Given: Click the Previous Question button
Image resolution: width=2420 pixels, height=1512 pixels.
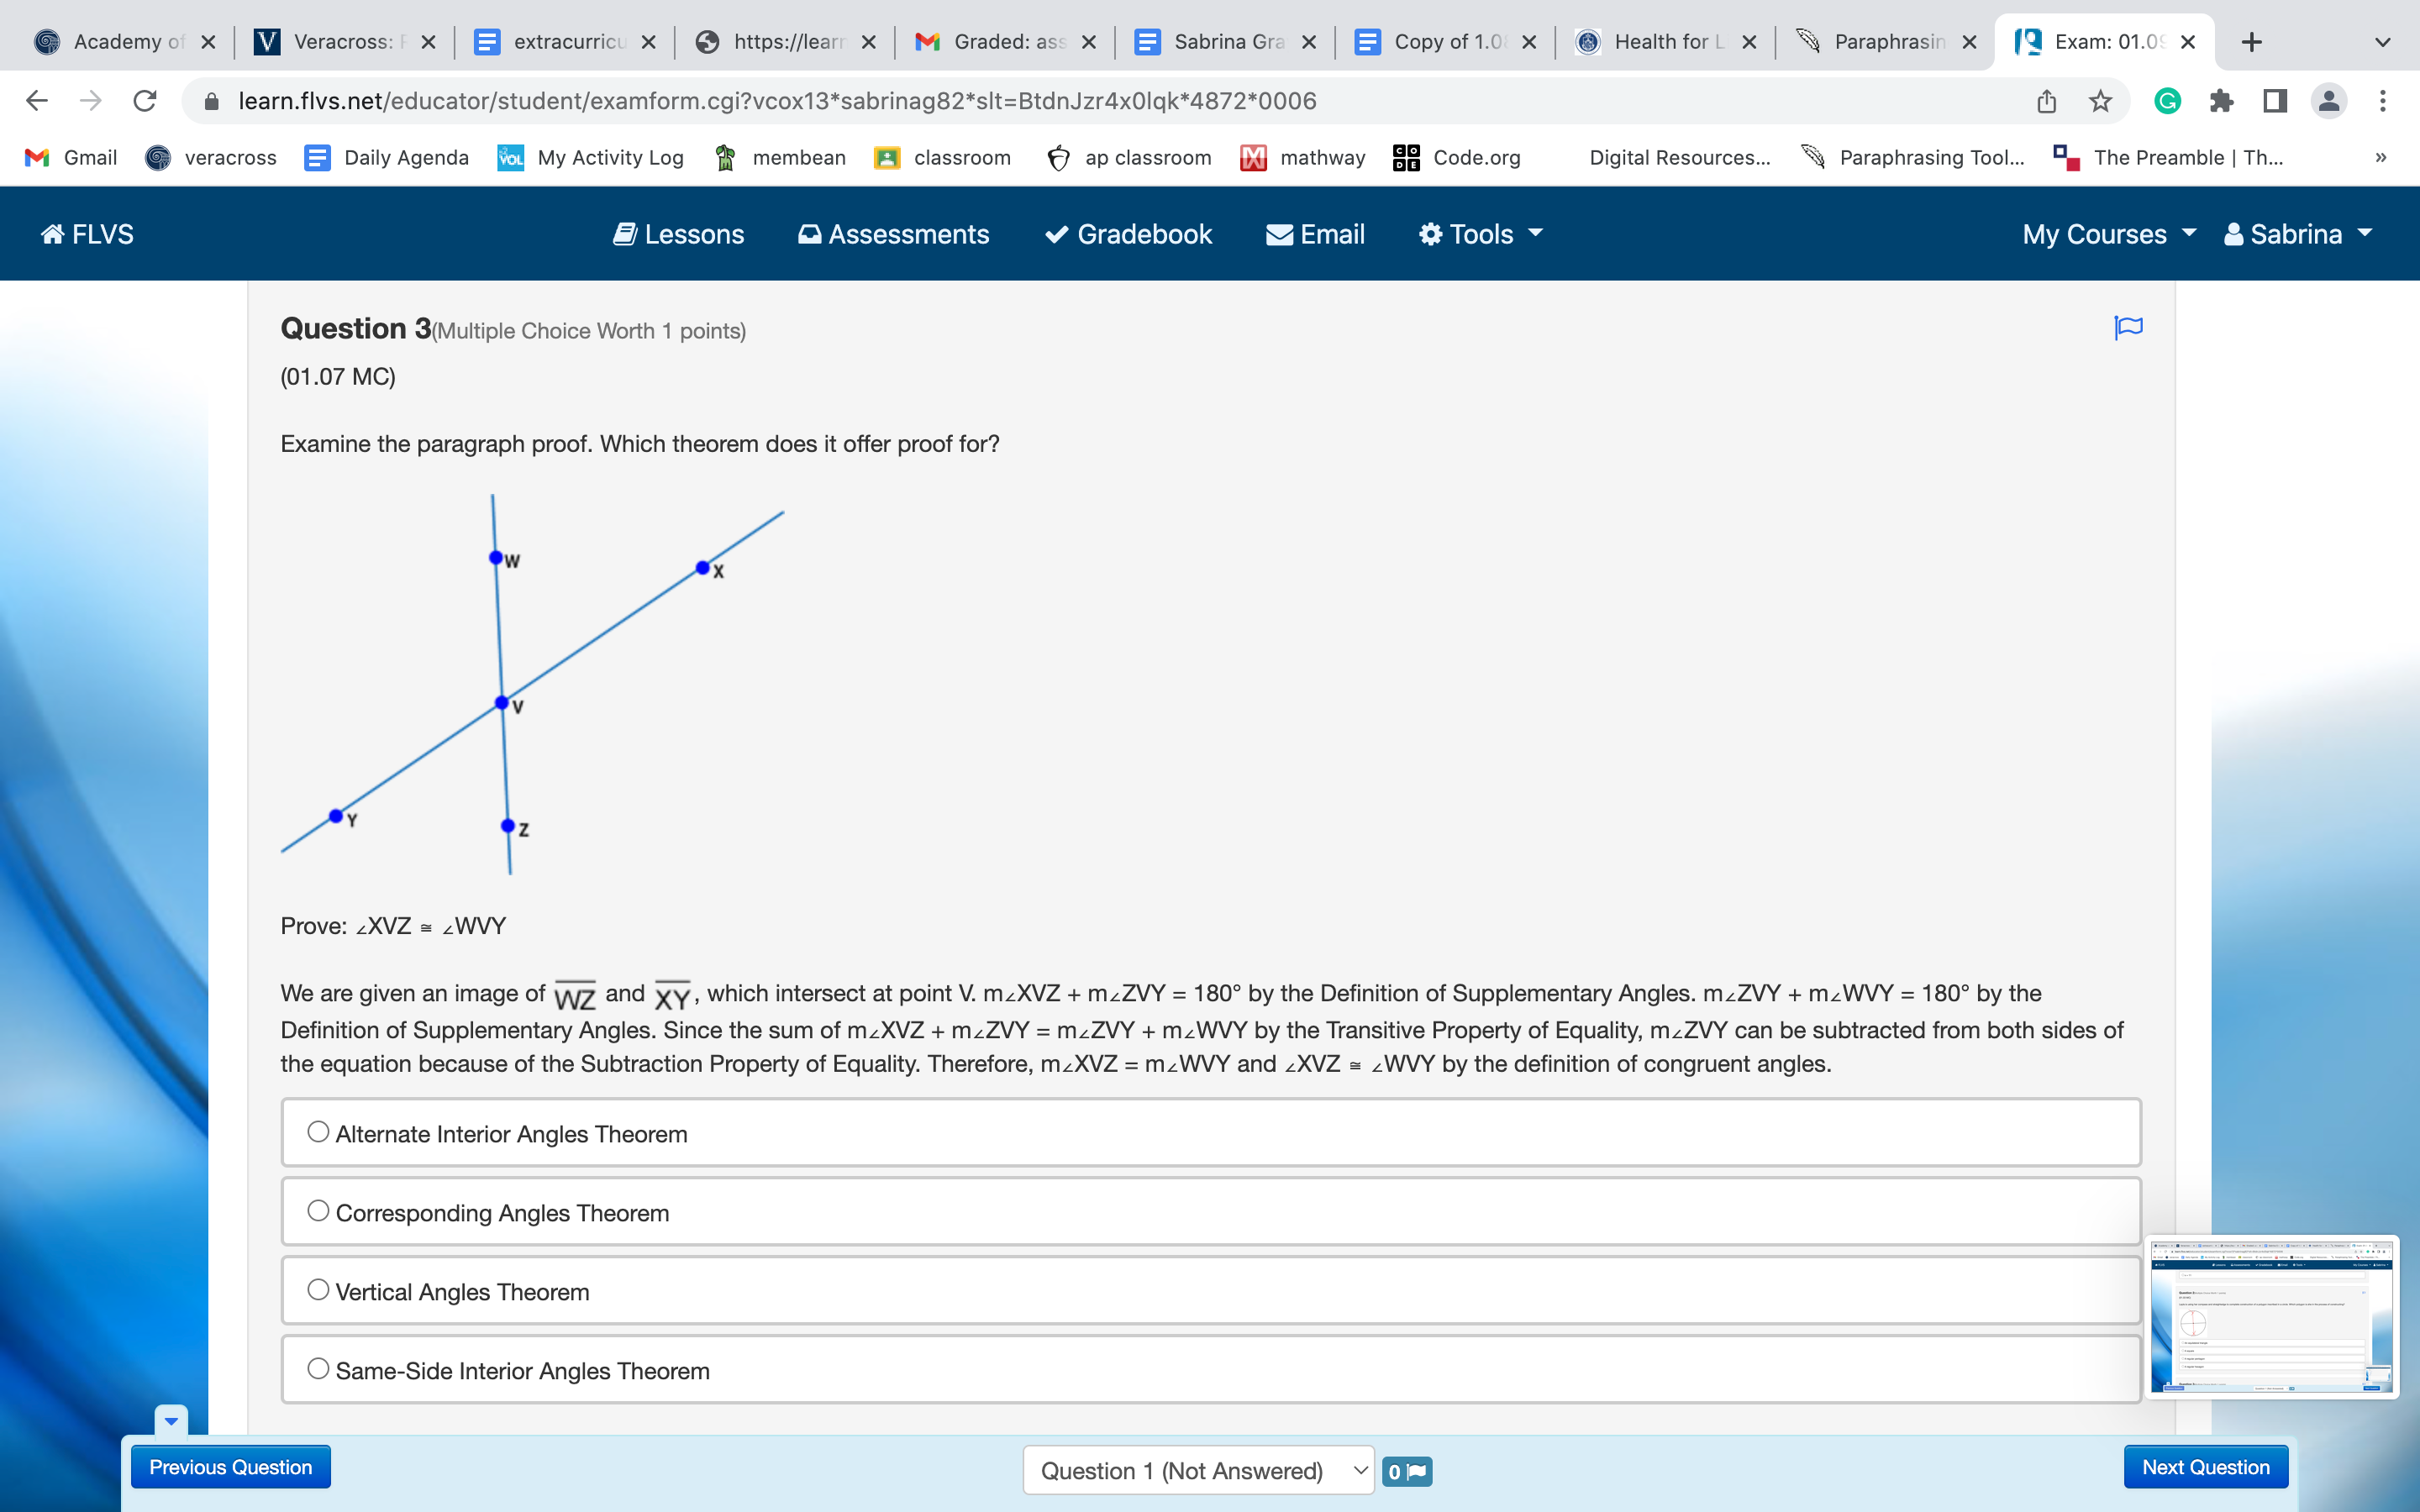Looking at the screenshot, I should point(230,1467).
